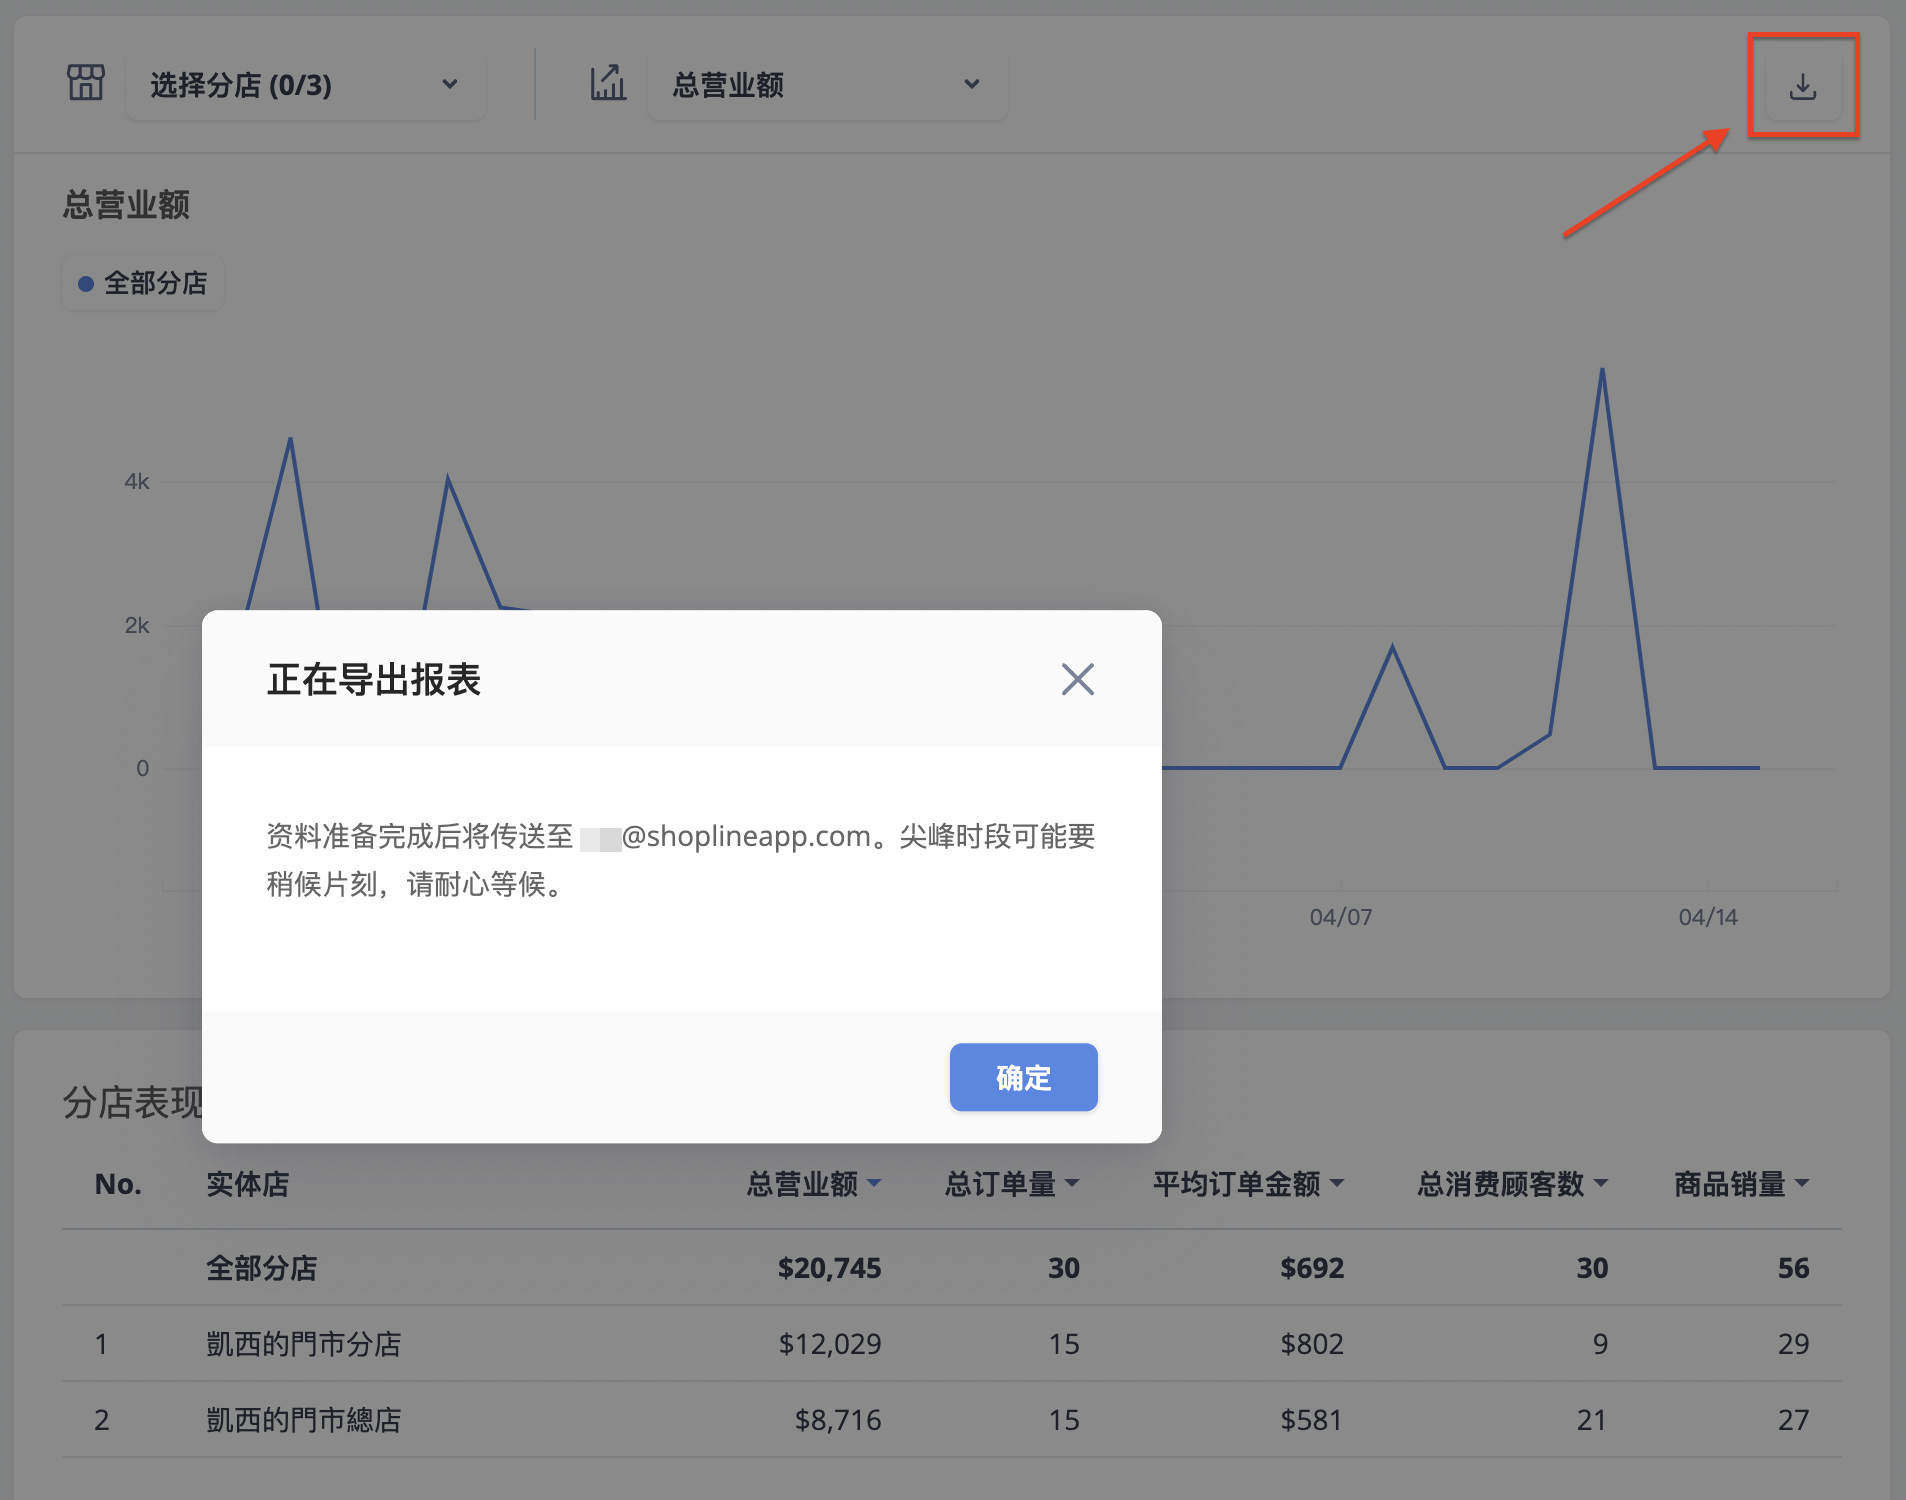Click the export download icon
Image resolution: width=1906 pixels, height=1500 pixels.
1802,86
